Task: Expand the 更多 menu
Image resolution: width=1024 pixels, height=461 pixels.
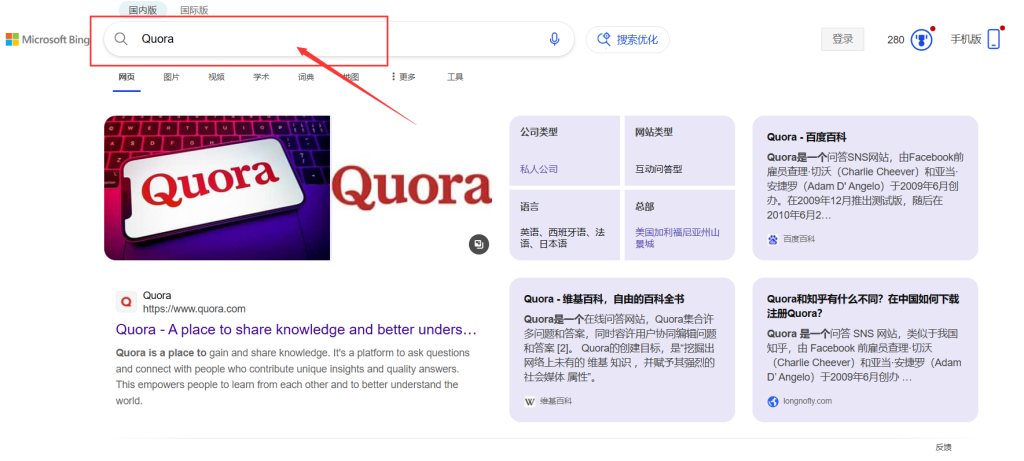Action: click(404, 76)
